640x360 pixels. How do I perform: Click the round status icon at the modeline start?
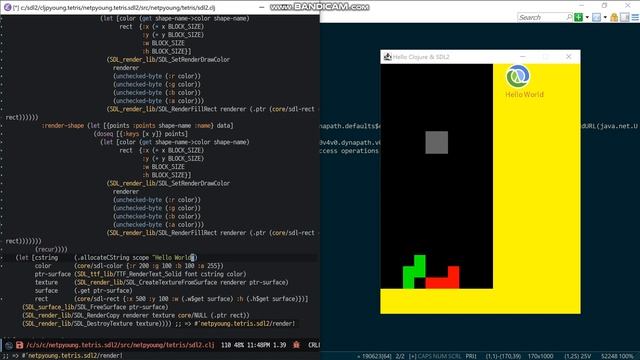point(9,345)
